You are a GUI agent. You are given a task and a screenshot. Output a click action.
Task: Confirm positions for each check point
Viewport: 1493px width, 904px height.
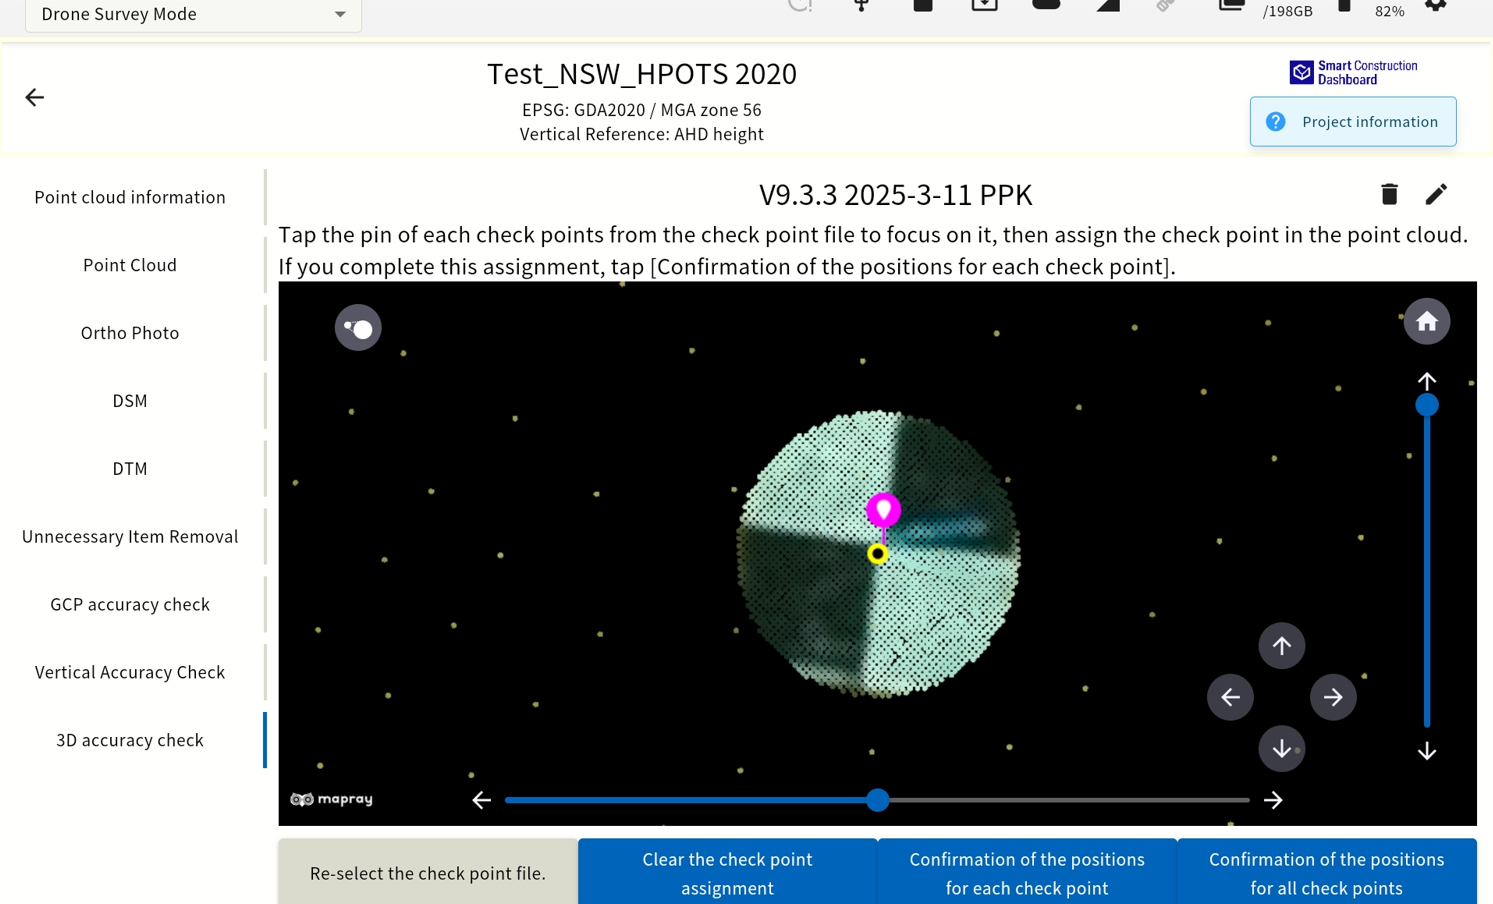(x=1027, y=872)
